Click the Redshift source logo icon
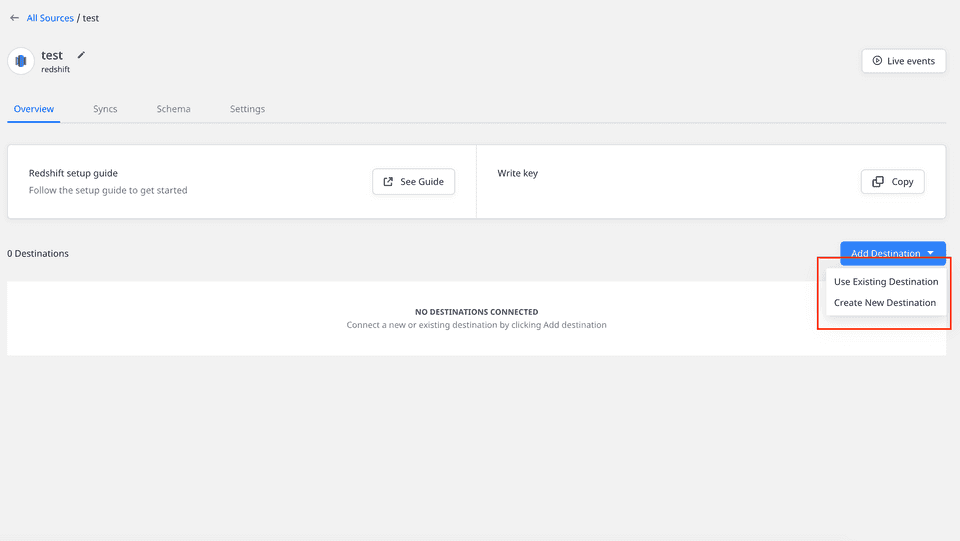The height and width of the screenshot is (541, 960). (21, 61)
